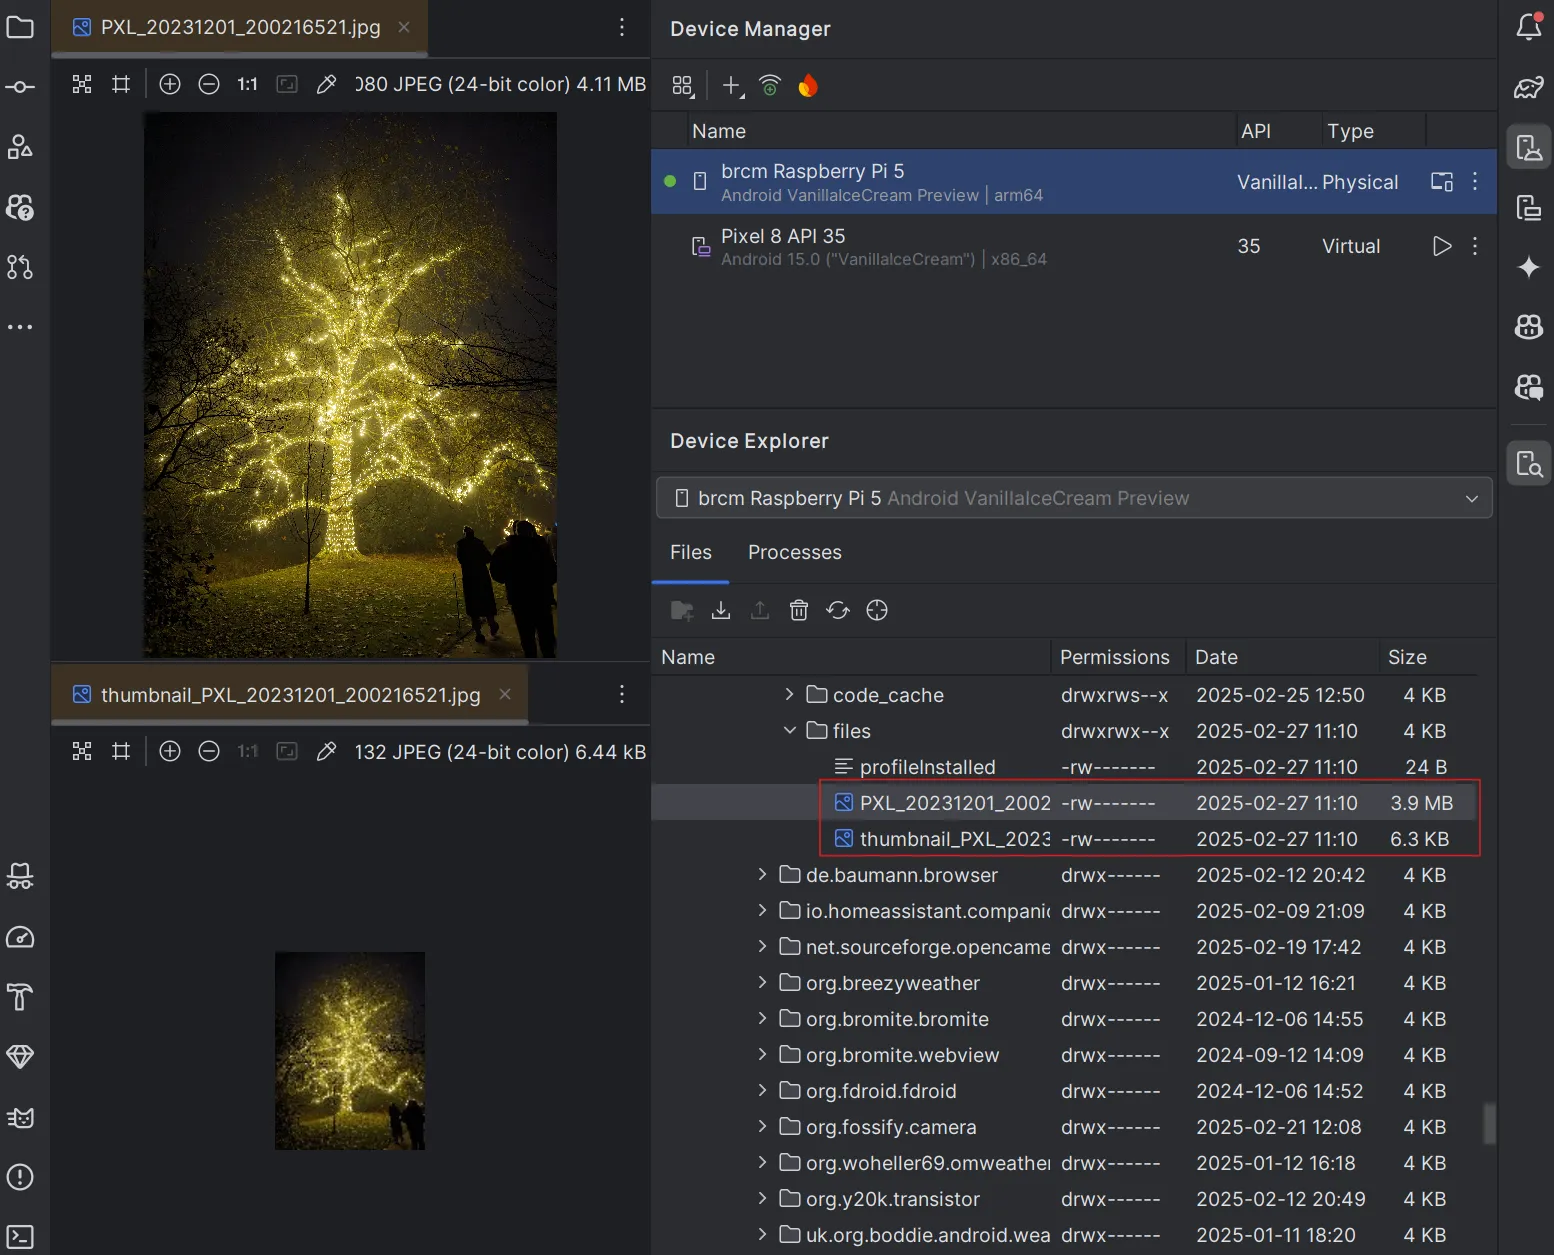Open the Project tool window folder icon

(20, 27)
